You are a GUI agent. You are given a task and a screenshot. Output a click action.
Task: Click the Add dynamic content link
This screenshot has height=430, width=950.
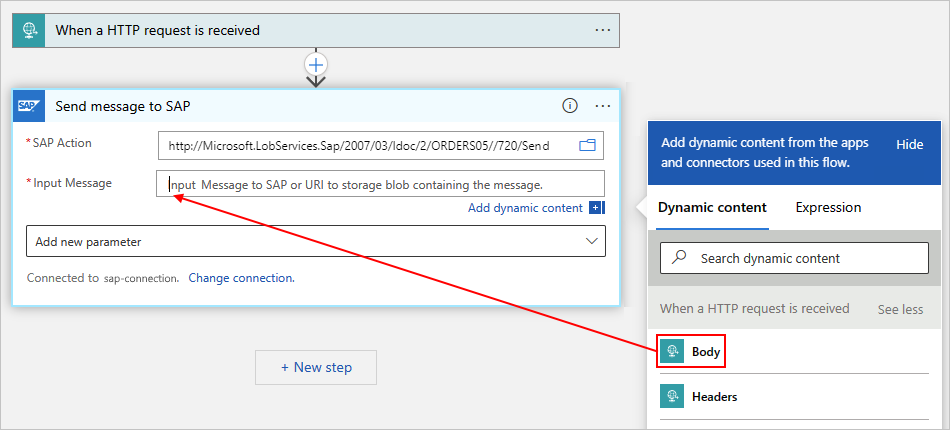point(525,208)
